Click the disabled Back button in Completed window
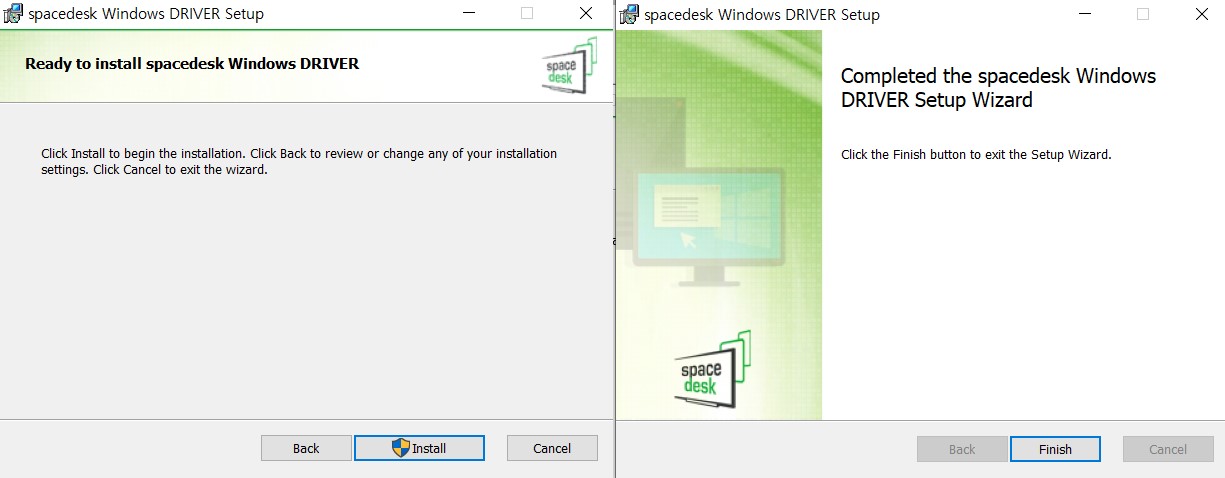 pos(962,449)
